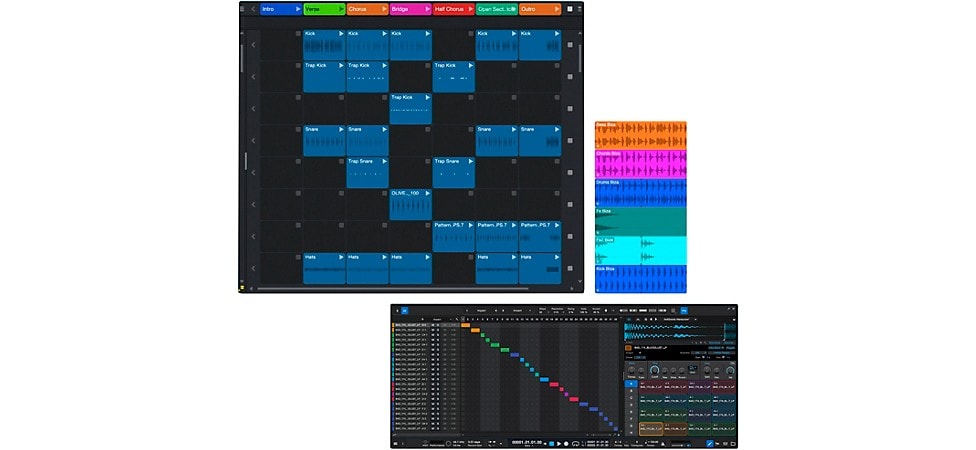The height and width of the screenshot is (450, 976).
Task: Click Play in the bottom window transport
Action: [559, 444]
